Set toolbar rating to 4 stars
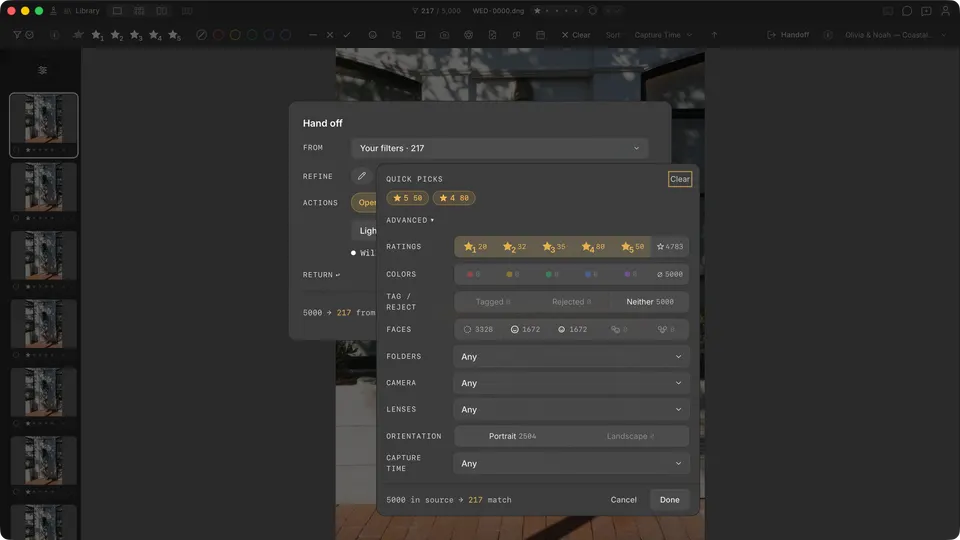Image resolution: width=960 pixels, height=540 pixels. tap(155, 36)
